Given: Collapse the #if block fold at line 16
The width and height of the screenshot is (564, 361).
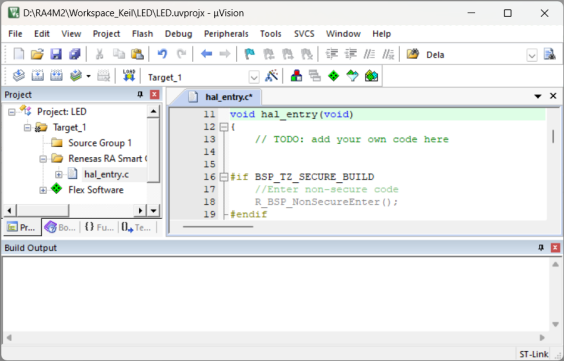Looking at the screenshot, I should click(x=224, y=177).
